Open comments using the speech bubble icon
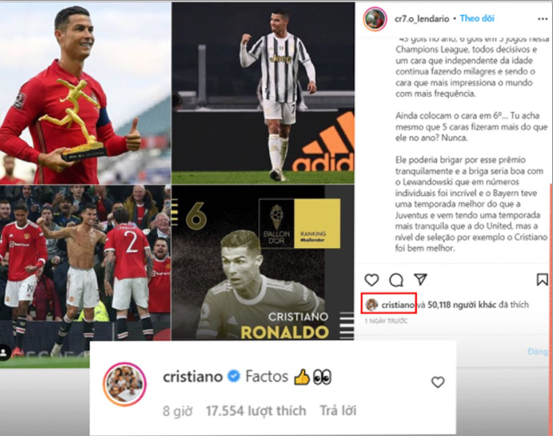The height and width of the screenshot is (436, 553). [396, 280]
